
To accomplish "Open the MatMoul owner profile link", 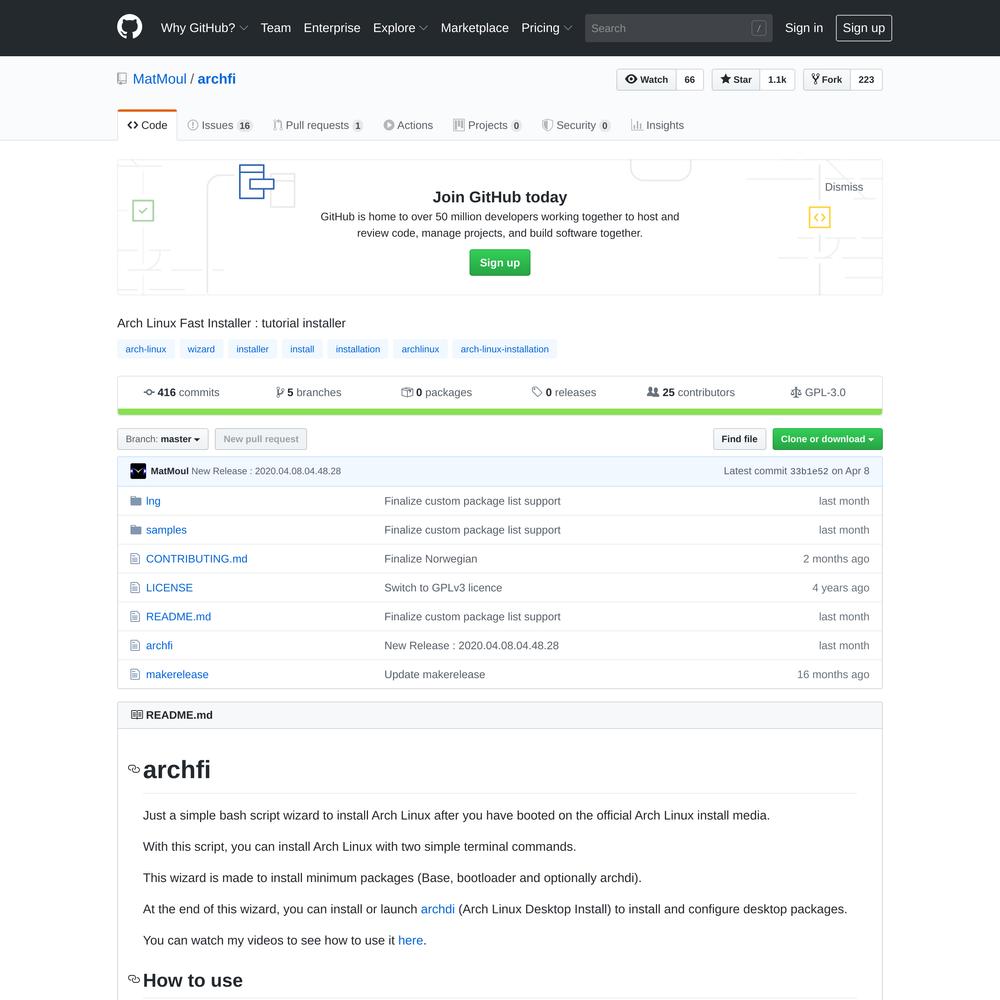I will [x=159, y=79].
